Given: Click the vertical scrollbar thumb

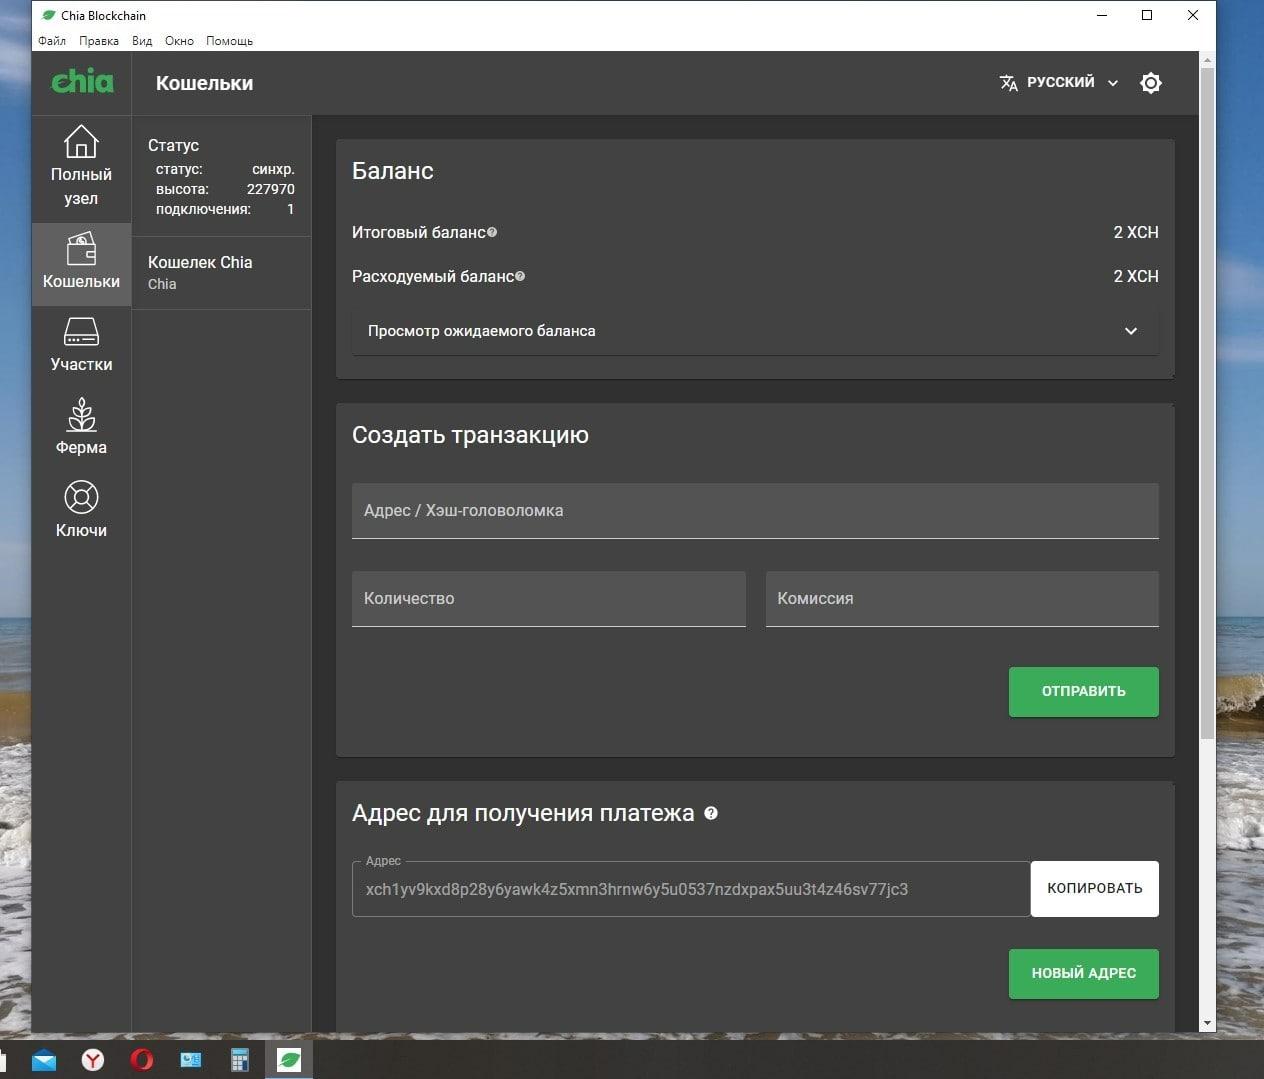Looking at the screenshot, I should (1207, 404).
